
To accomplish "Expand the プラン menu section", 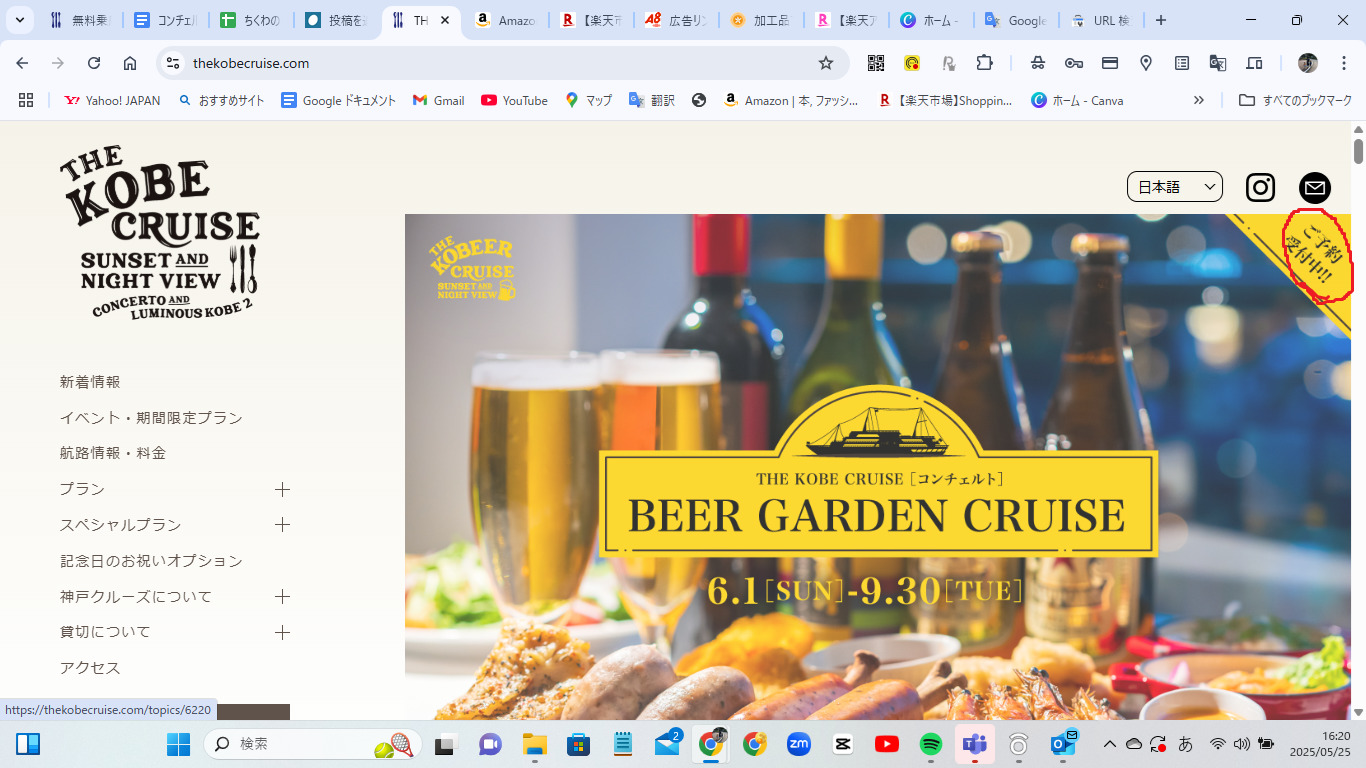I will 282,489.
